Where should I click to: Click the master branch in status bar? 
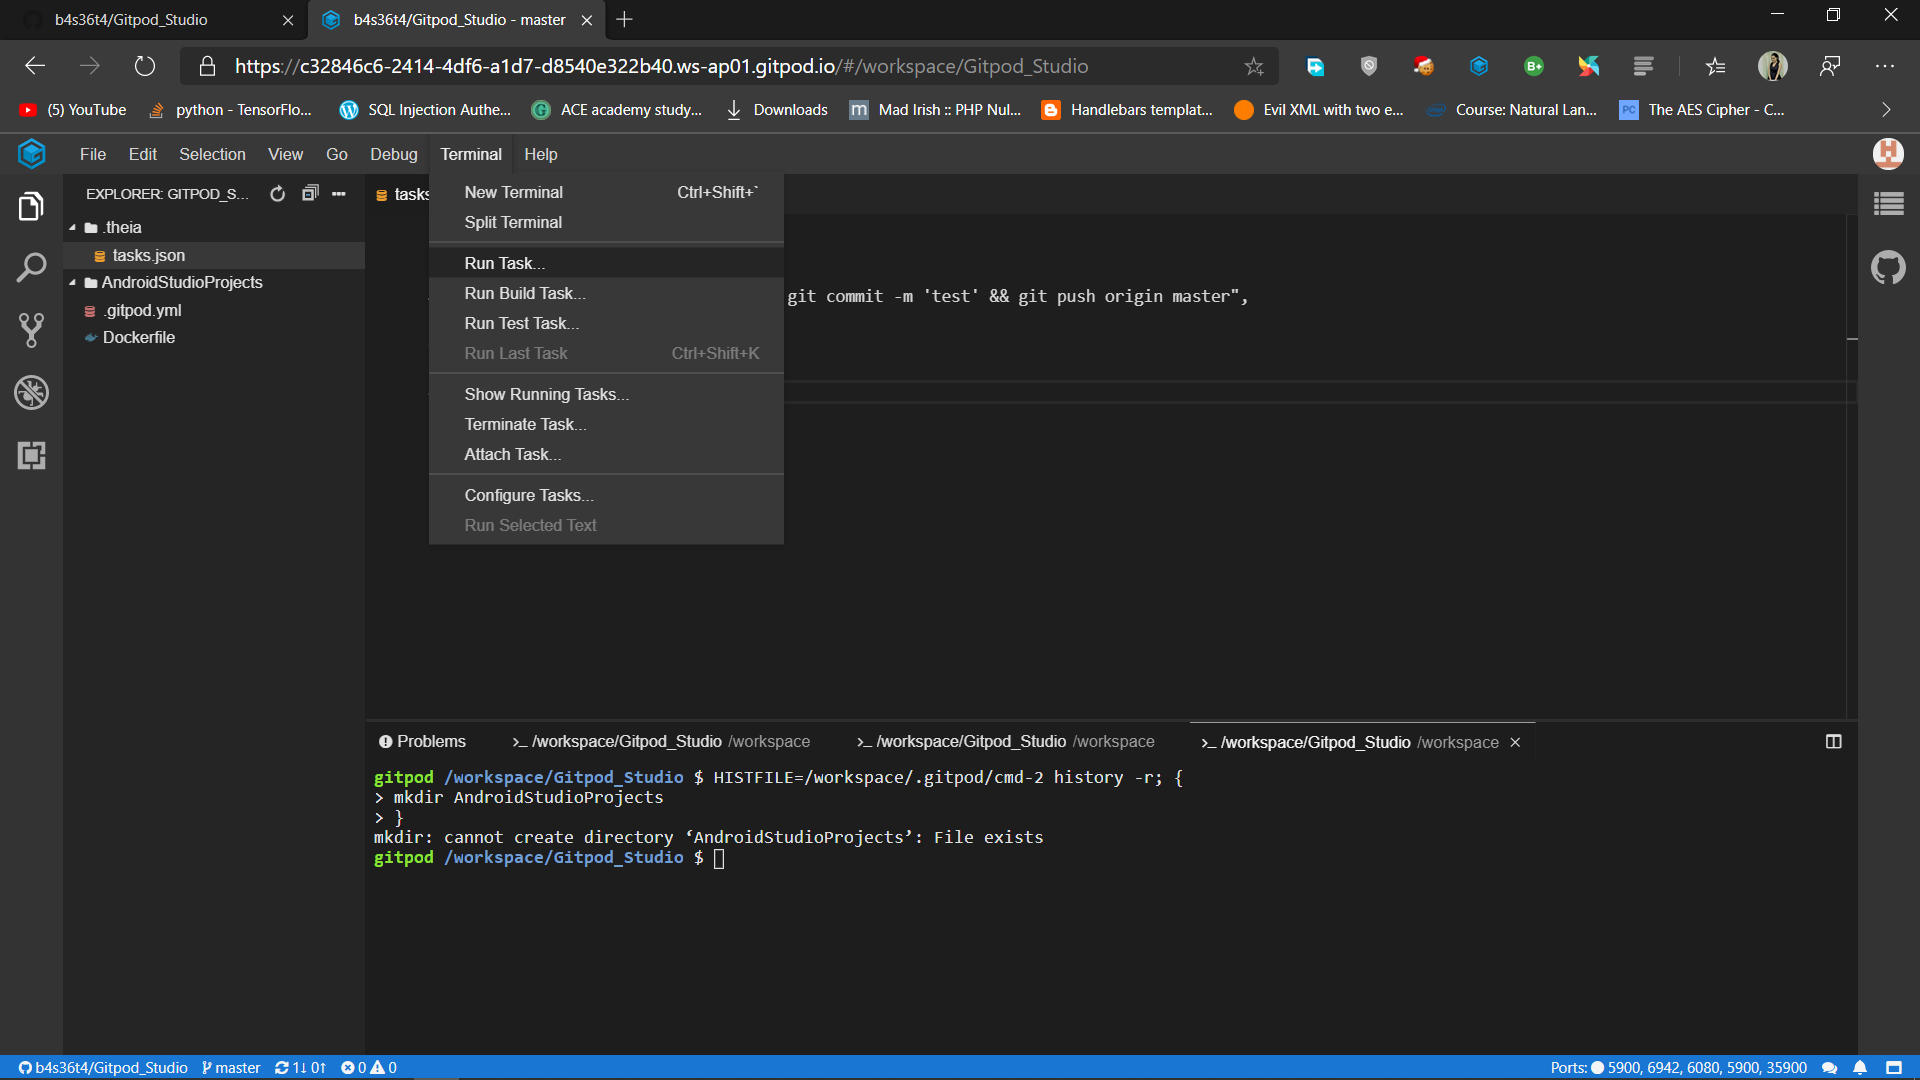tap(231, 1068)
